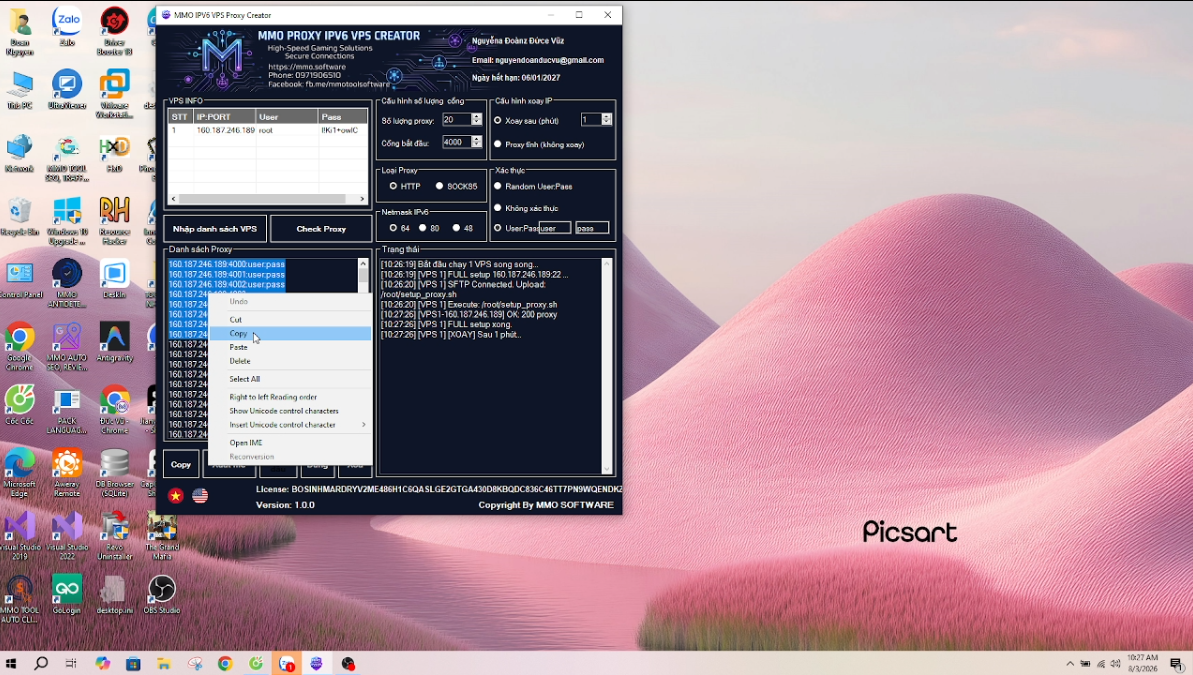Choose Copy in the context menu
Viewport: 1193px width, 675px height.
(238, 333)
